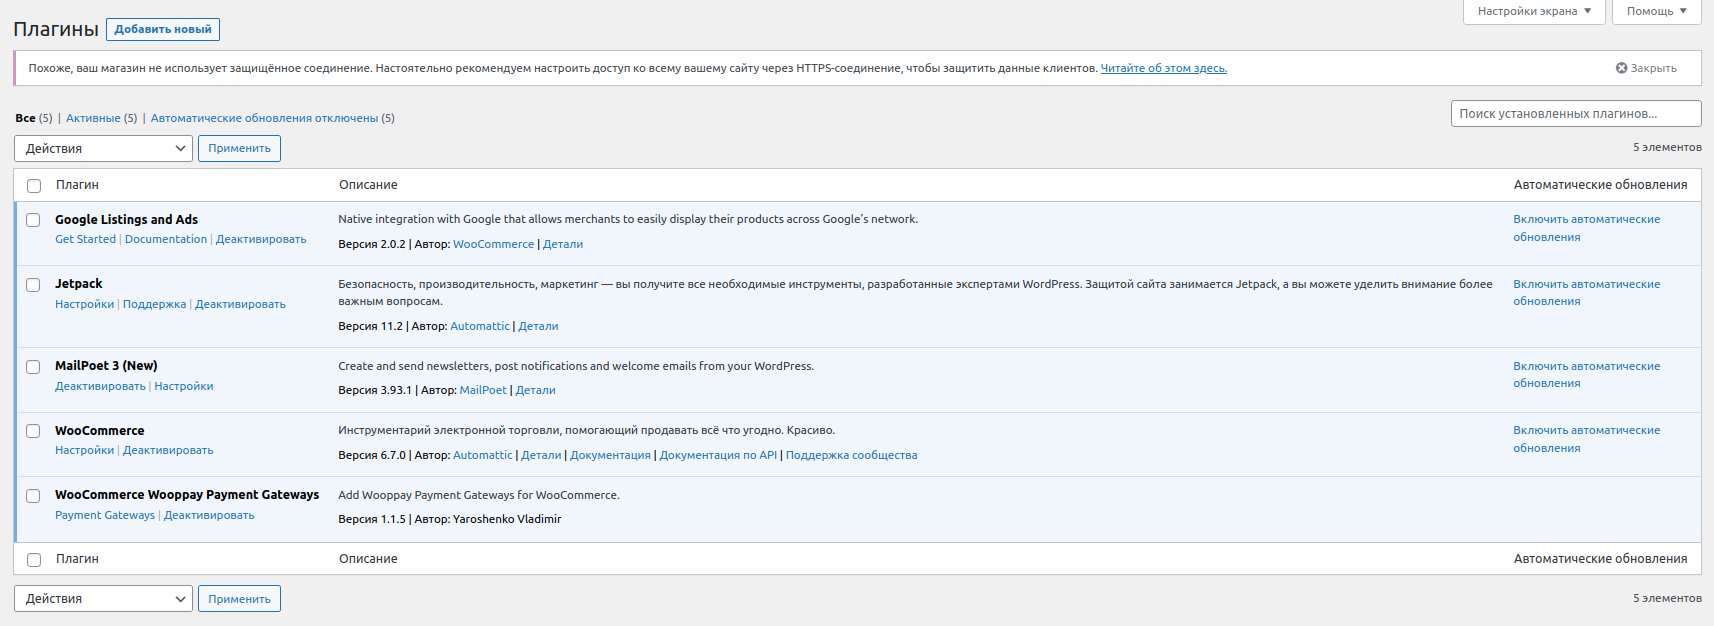View Детали for MailPoet 3
1714x626 pixels.
536,390
